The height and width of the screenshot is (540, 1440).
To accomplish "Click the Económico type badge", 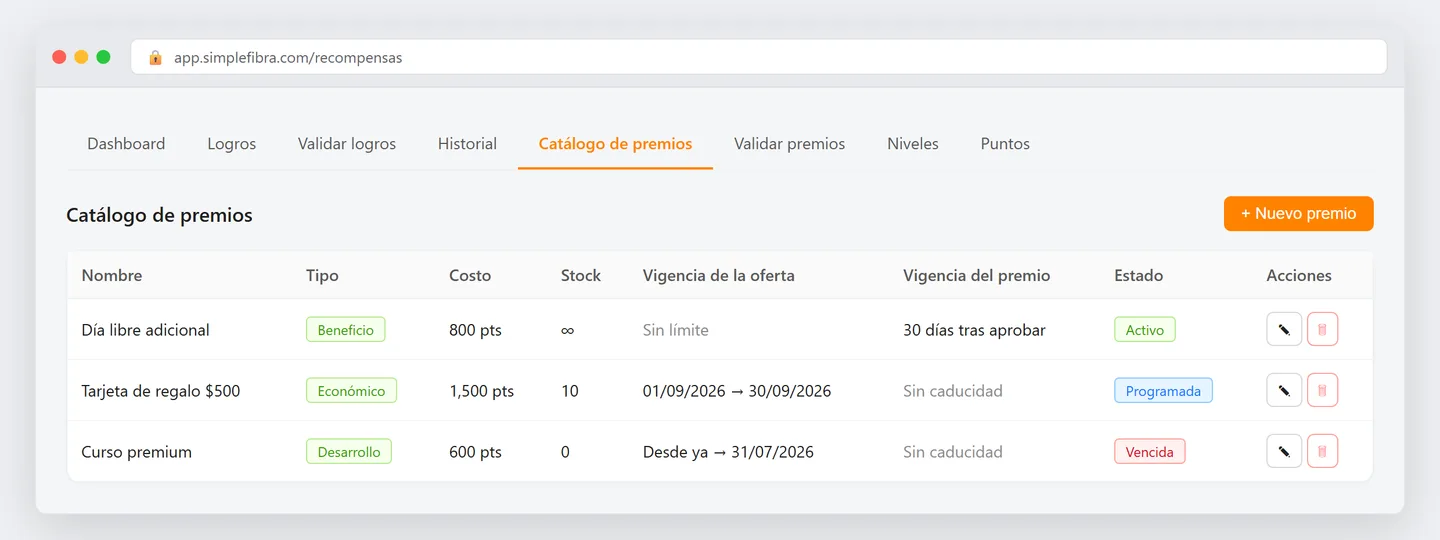I will [x=351, y=391].
